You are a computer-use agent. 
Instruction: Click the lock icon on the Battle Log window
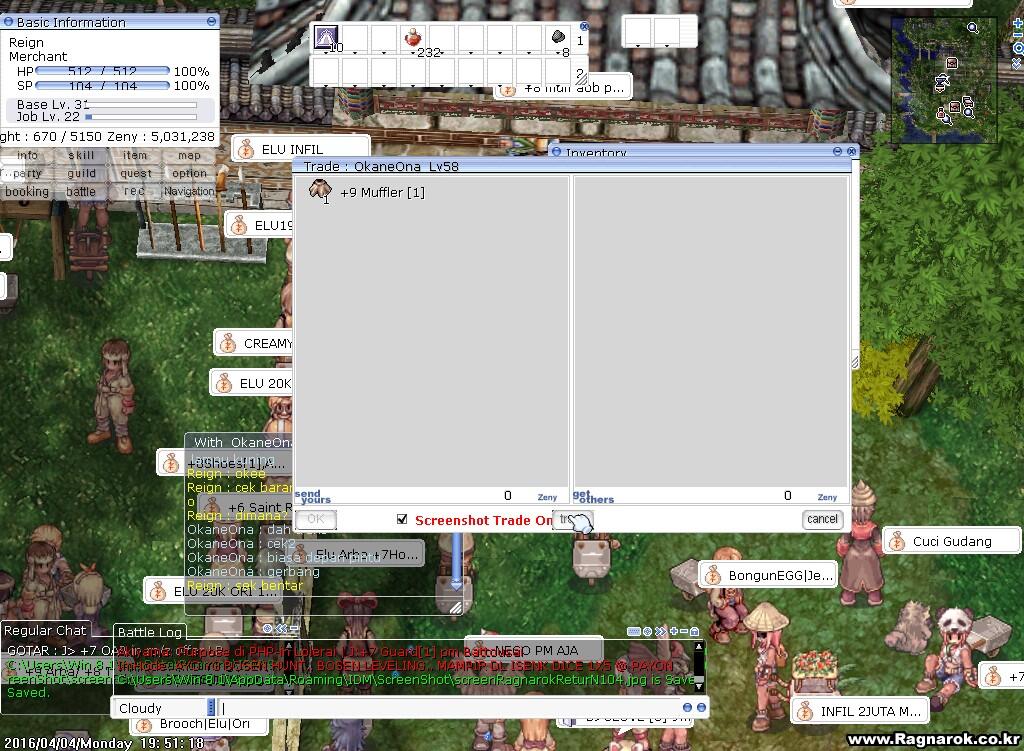pyautogui.click(x=694, y=631)
